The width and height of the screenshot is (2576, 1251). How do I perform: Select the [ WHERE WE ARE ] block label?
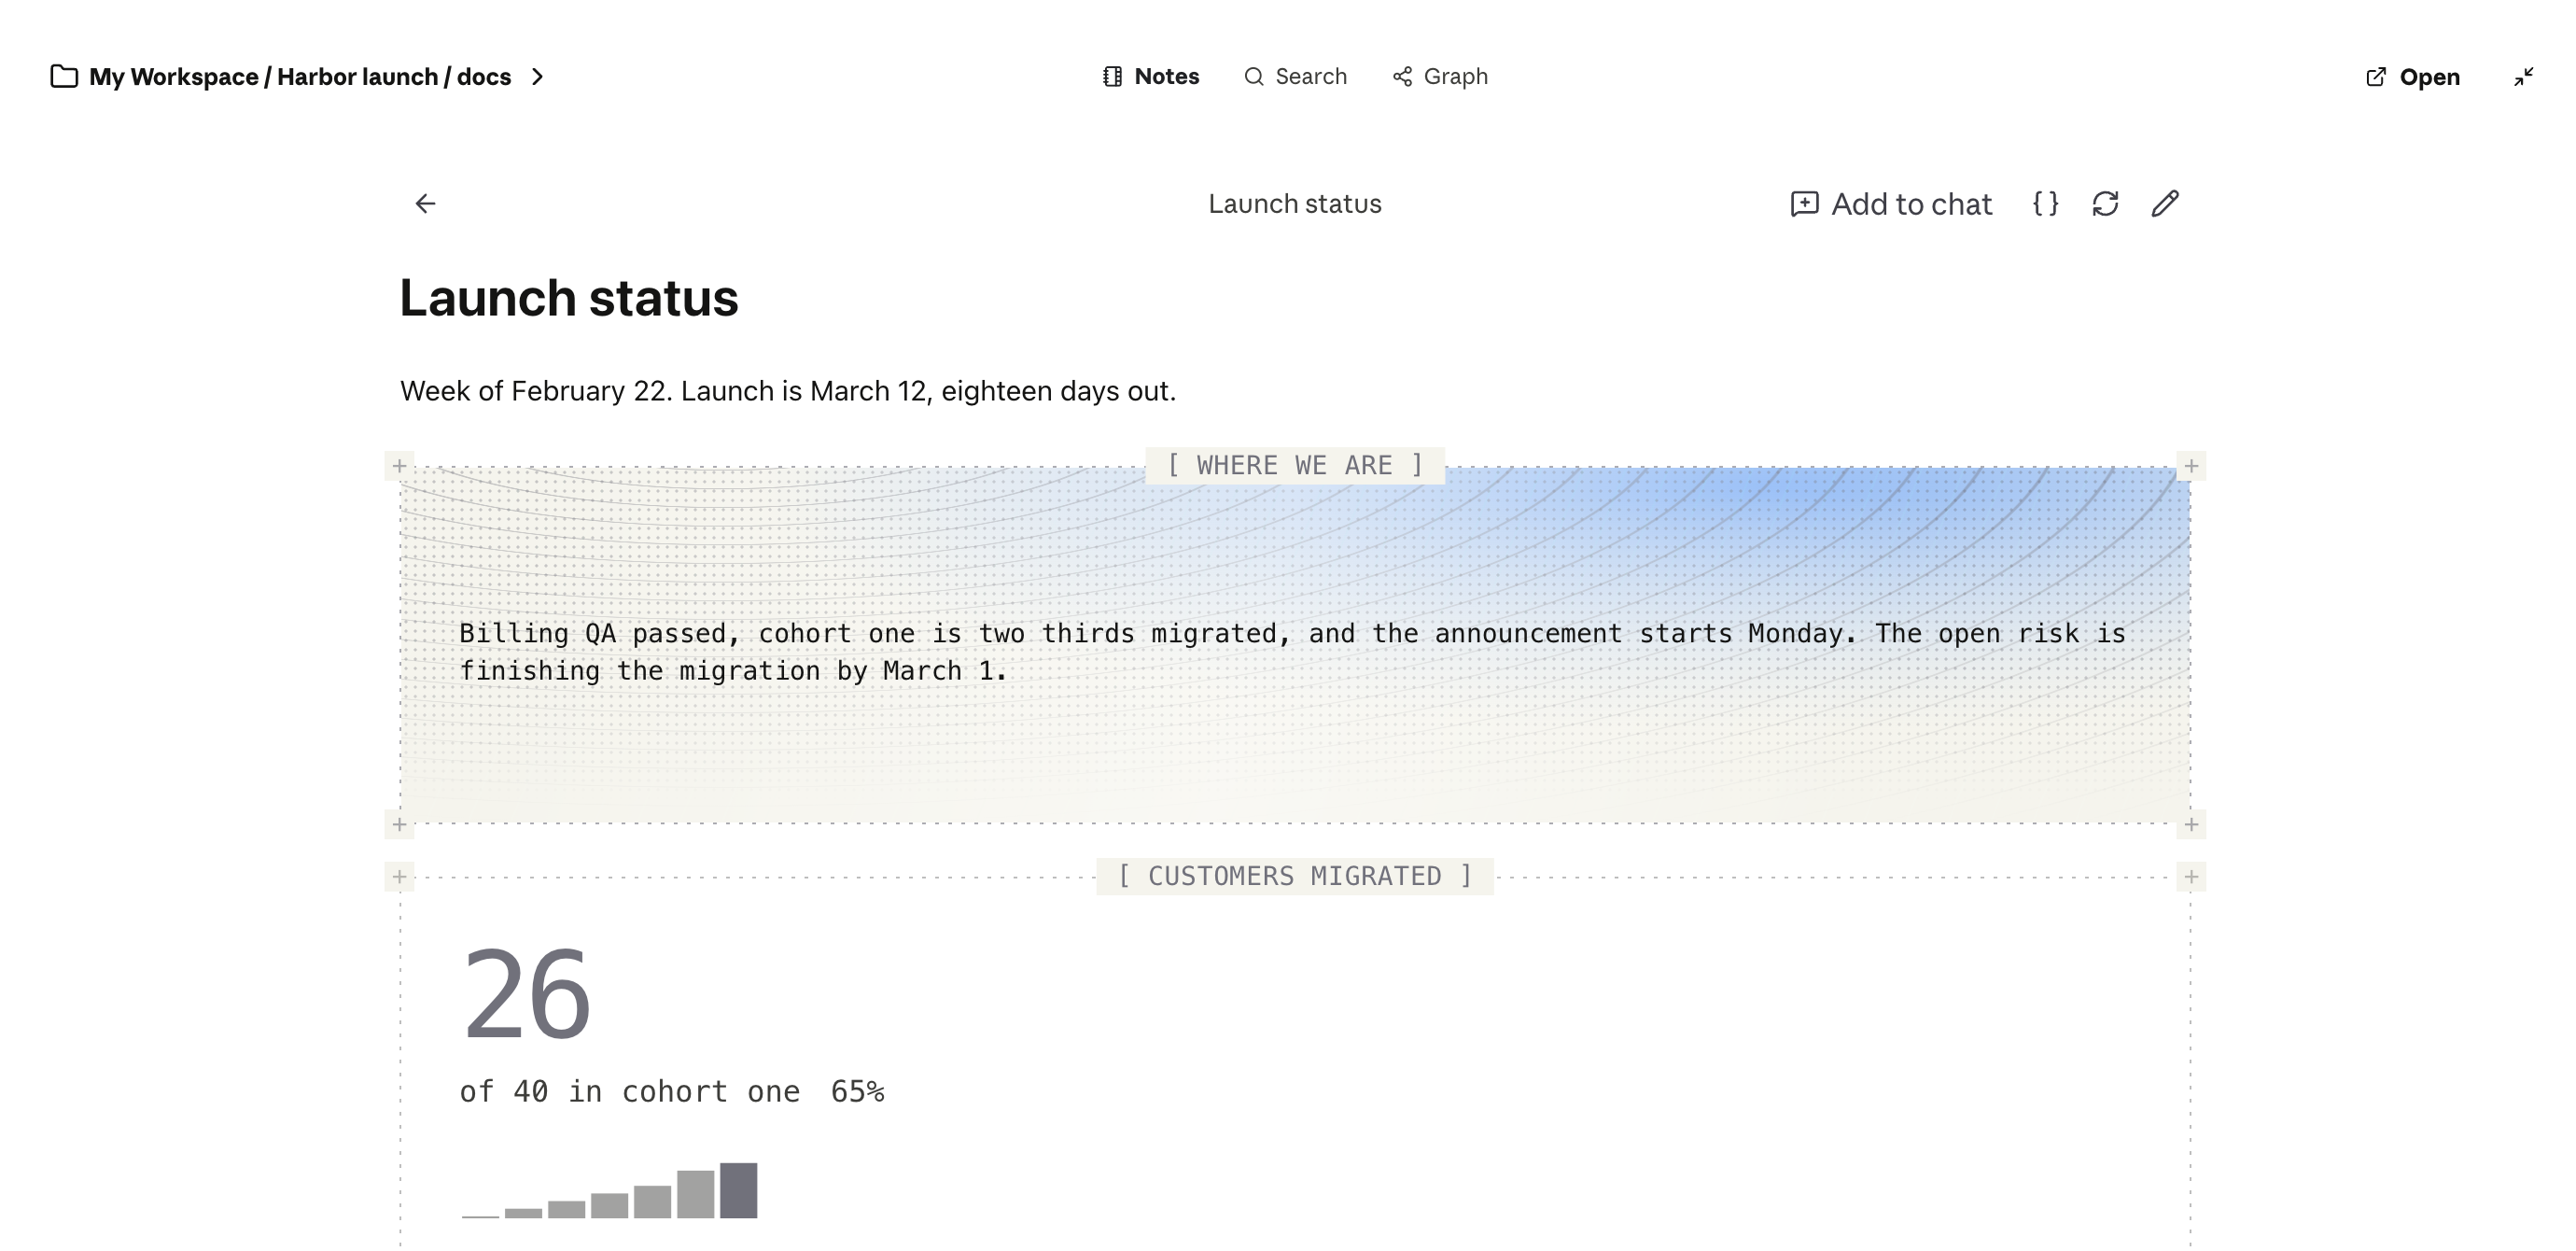pos(1295,466)
